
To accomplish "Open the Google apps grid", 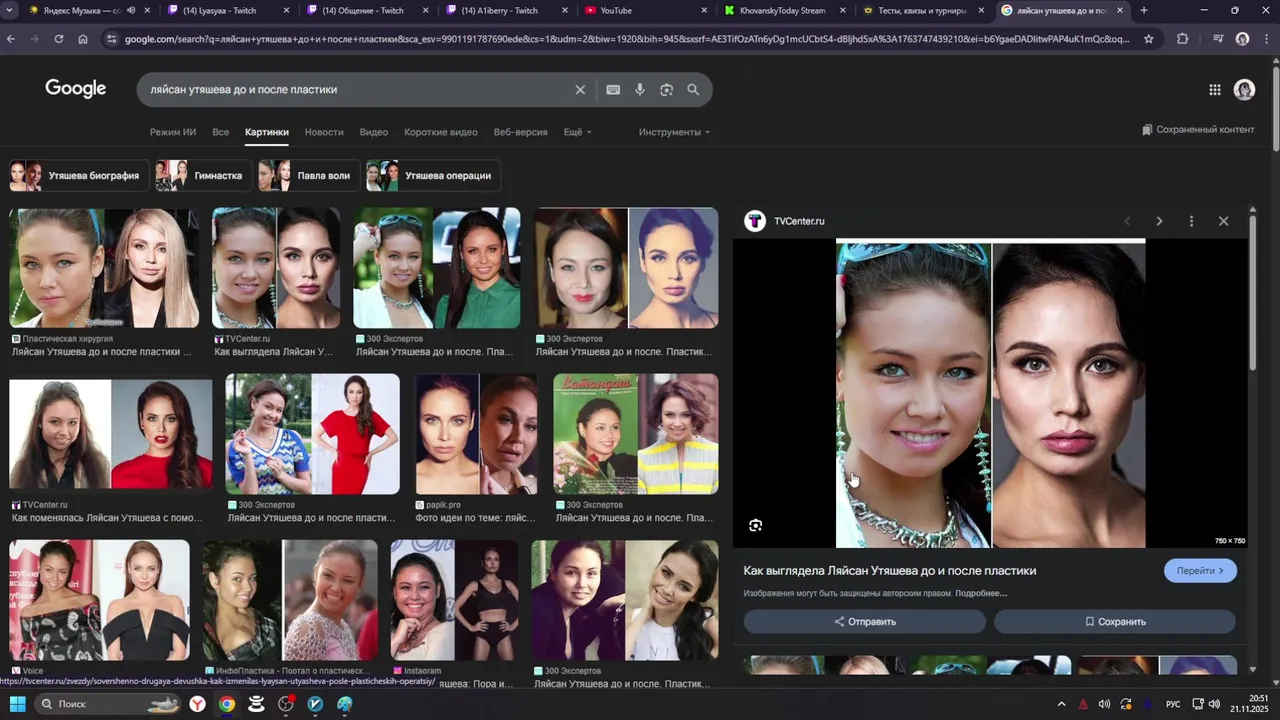I will tap(1215, 90).
